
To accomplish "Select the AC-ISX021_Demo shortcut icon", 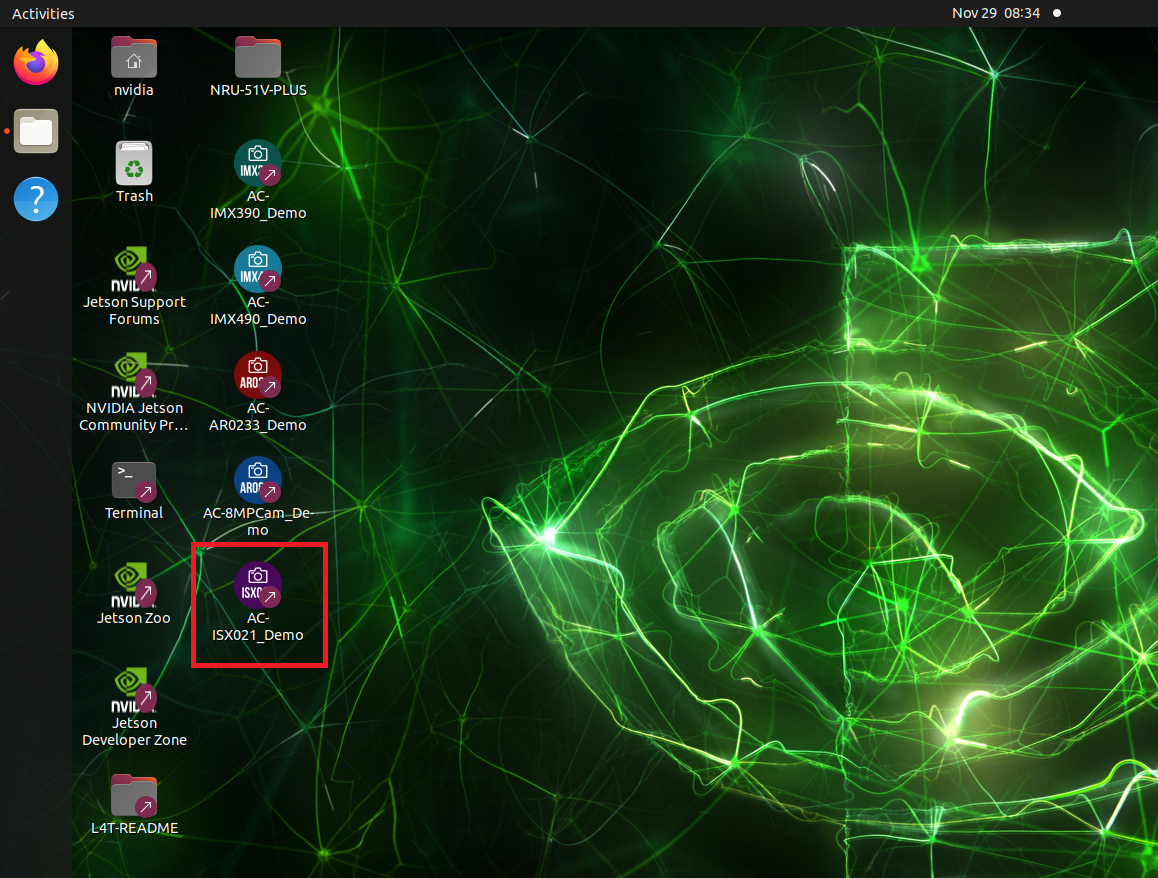I will pyautogui.click(x=258, y=587).
